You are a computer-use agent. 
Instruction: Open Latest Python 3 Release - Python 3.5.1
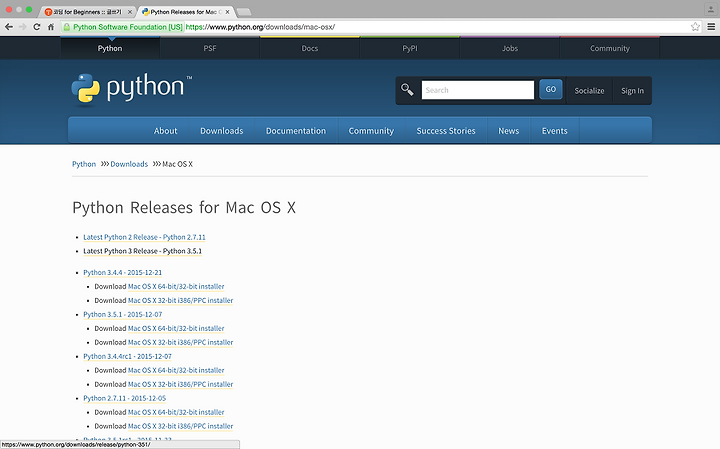pyautogui.click(x=142, y=251)
